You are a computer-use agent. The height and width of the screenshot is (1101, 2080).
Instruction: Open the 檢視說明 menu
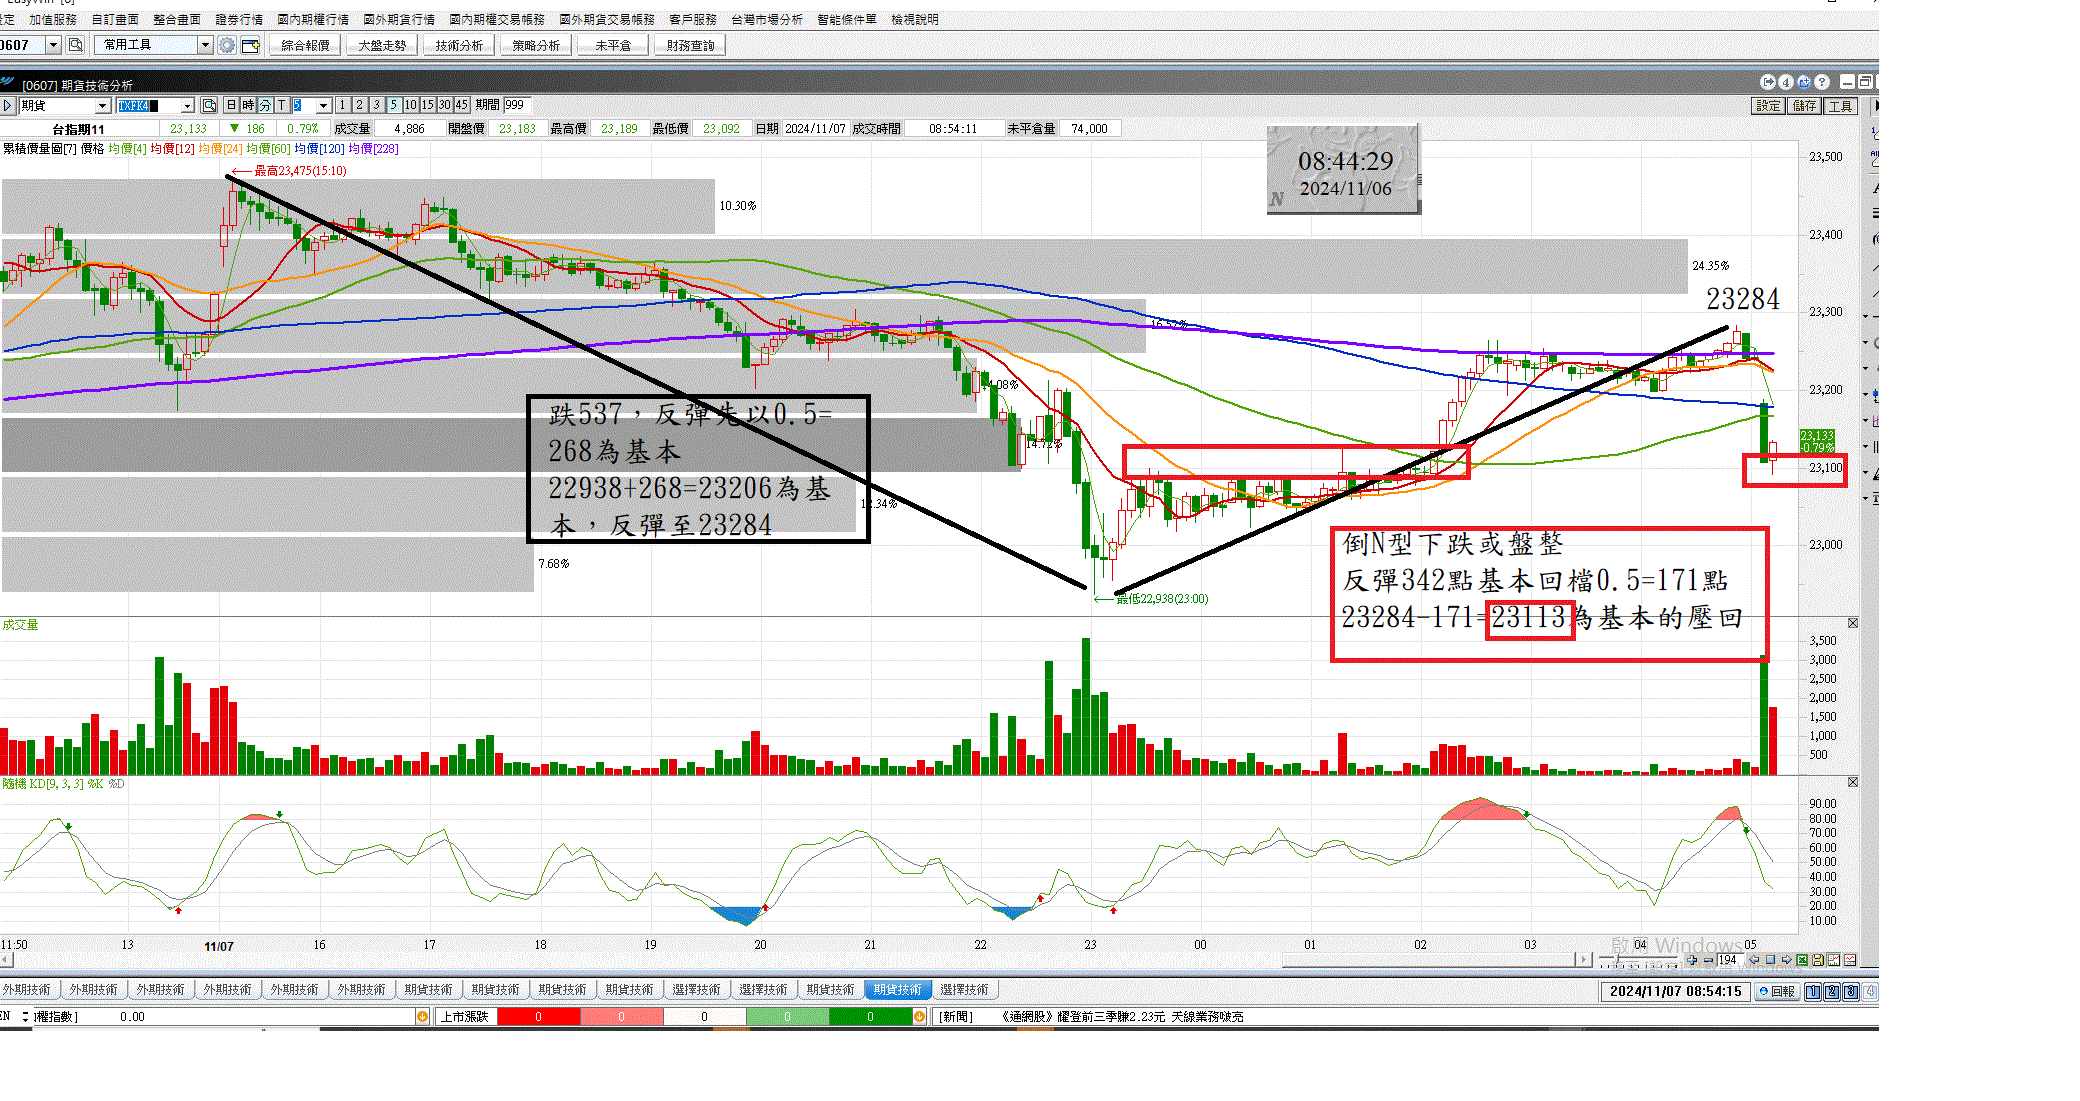915,19
